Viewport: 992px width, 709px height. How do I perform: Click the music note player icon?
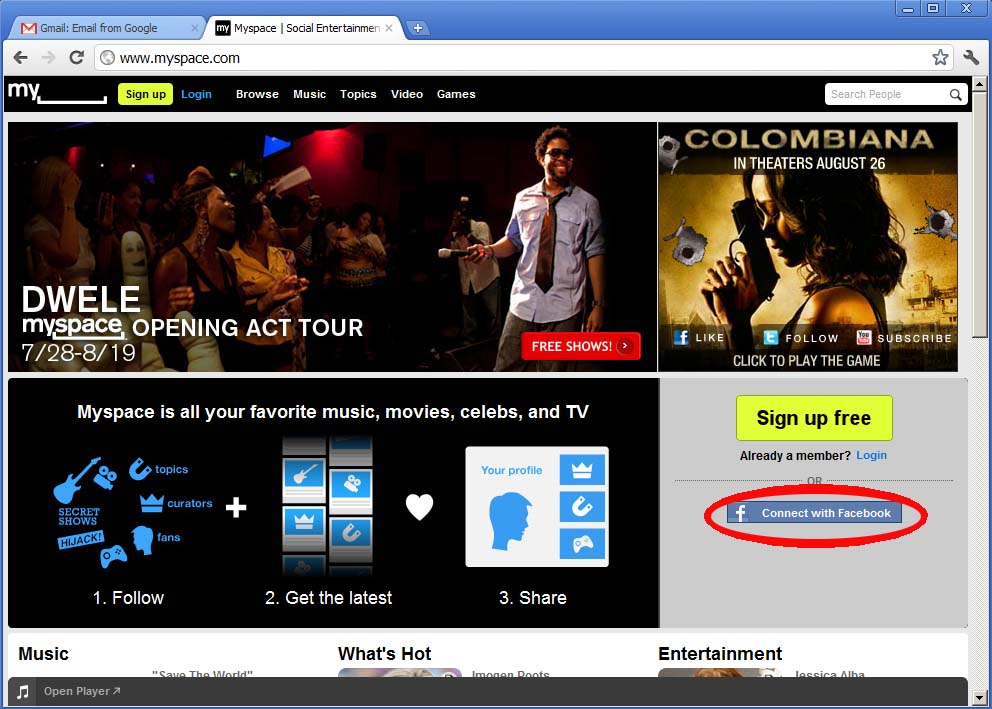pos(23,691)
